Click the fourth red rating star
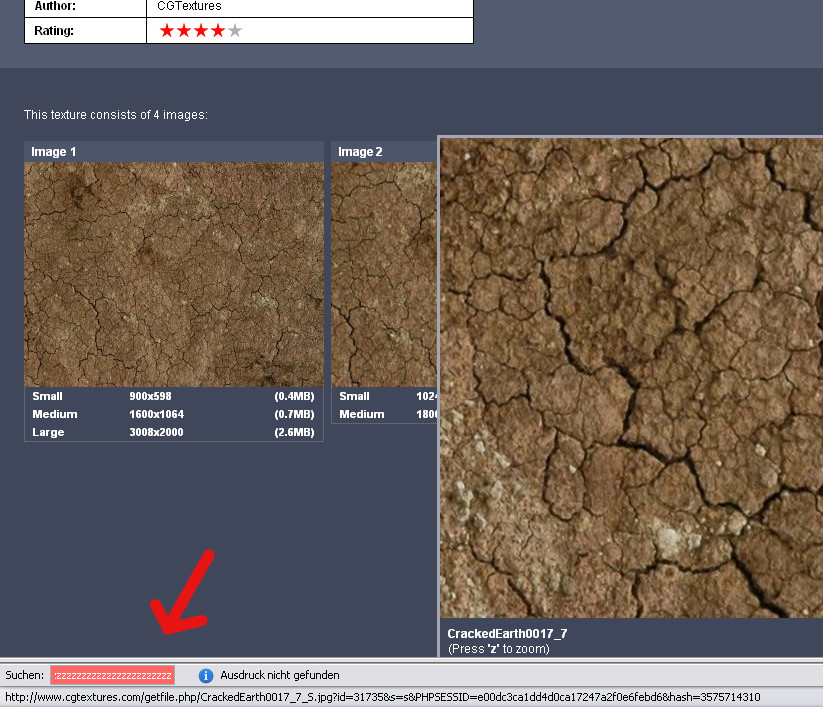 pos(218,31)
